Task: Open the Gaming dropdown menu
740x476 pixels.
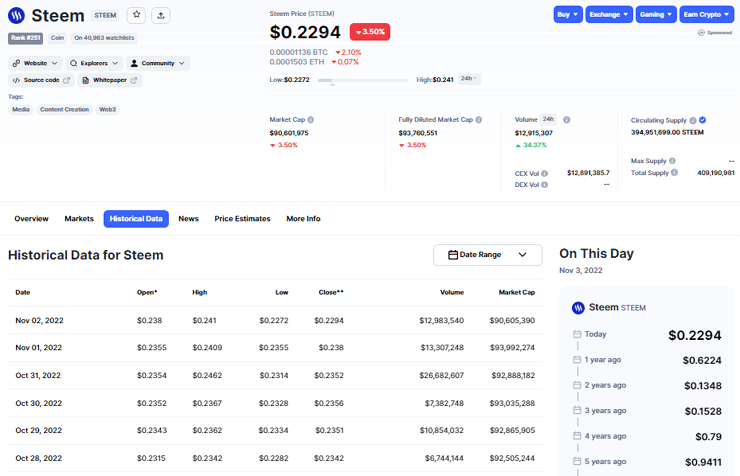Action: [656, 15]
